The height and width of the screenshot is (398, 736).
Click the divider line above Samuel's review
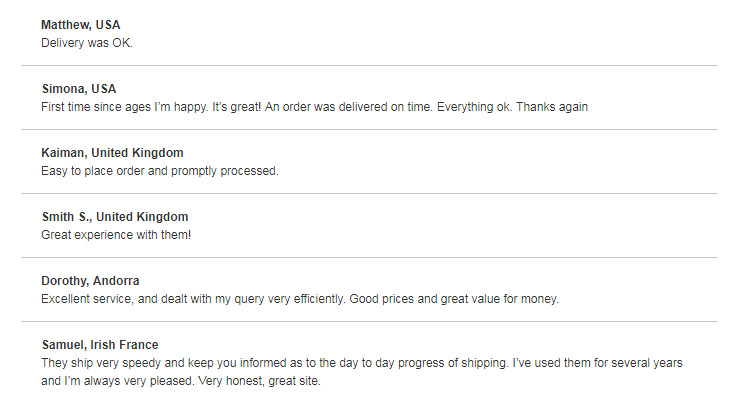coord(369,321)
